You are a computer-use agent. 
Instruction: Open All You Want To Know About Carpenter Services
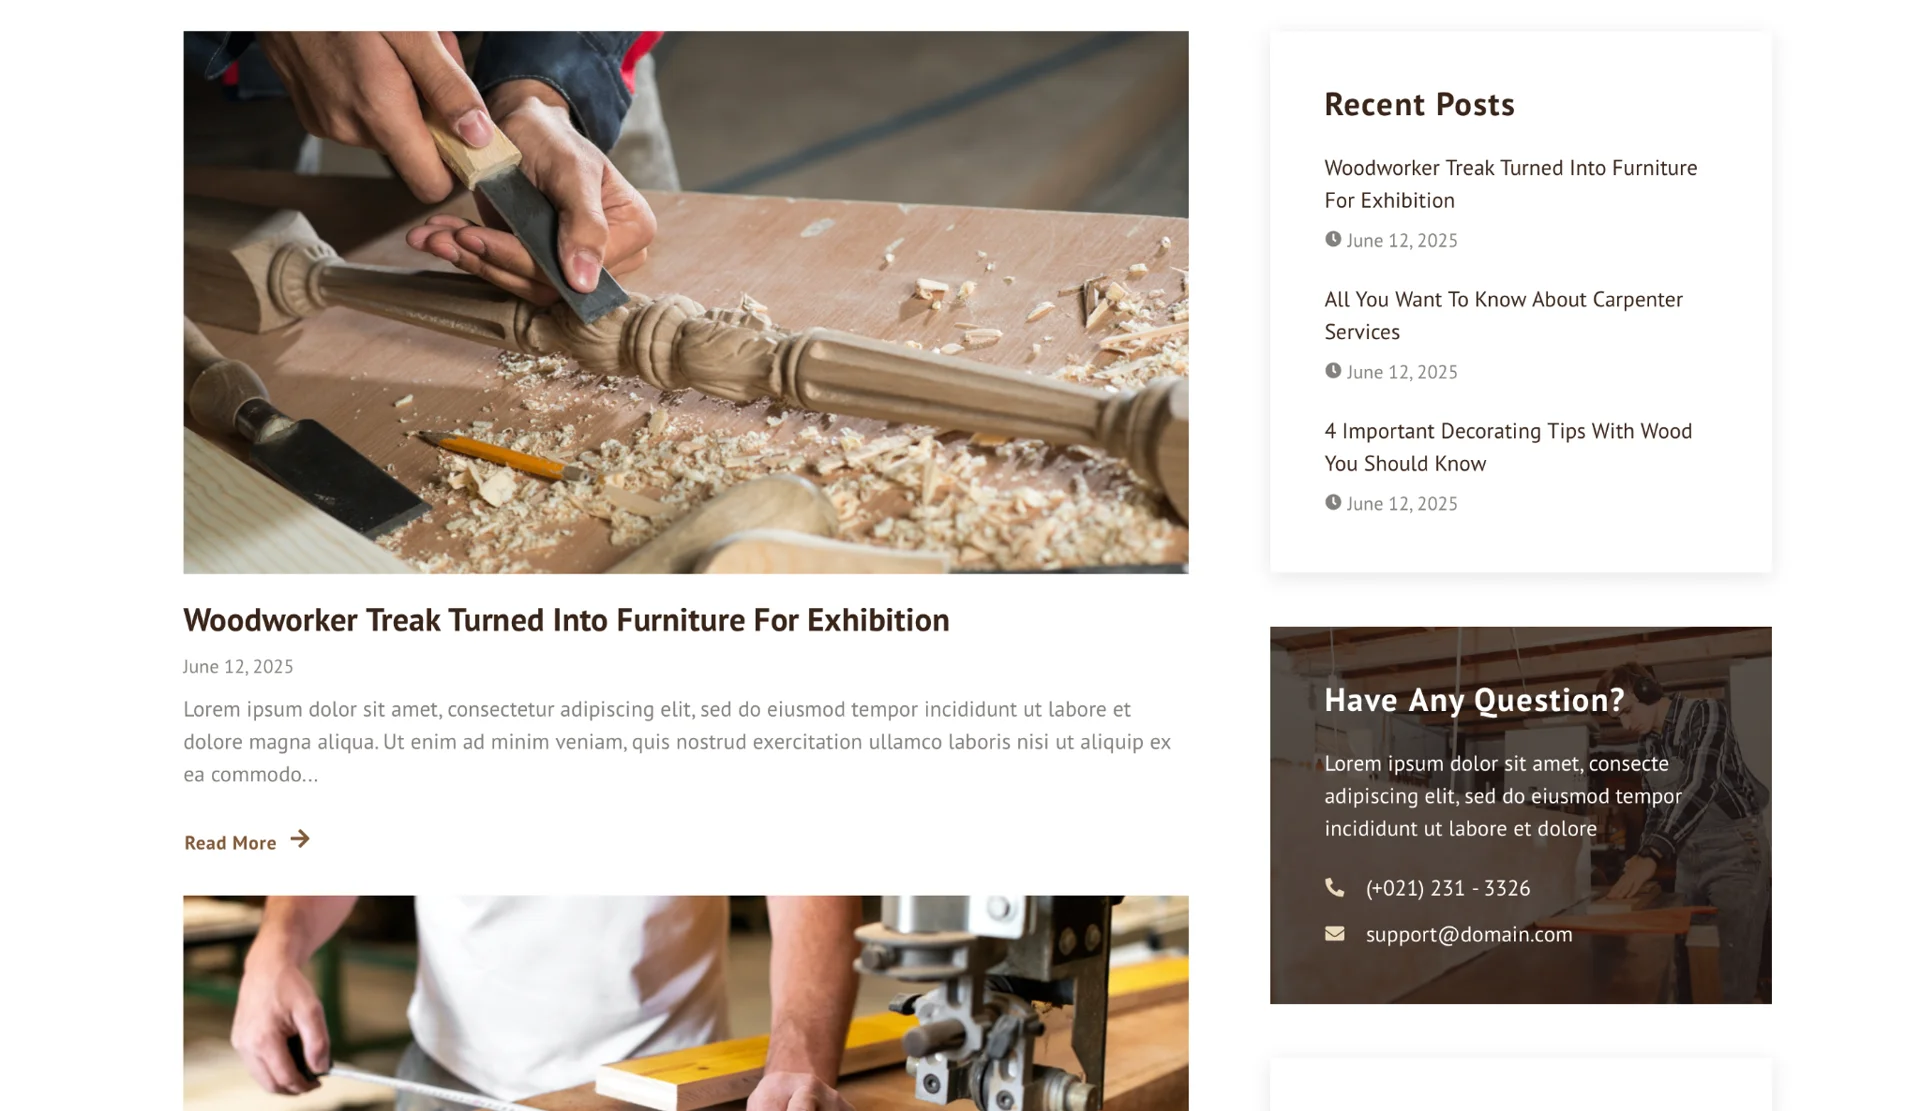[x=1503, y=316]
